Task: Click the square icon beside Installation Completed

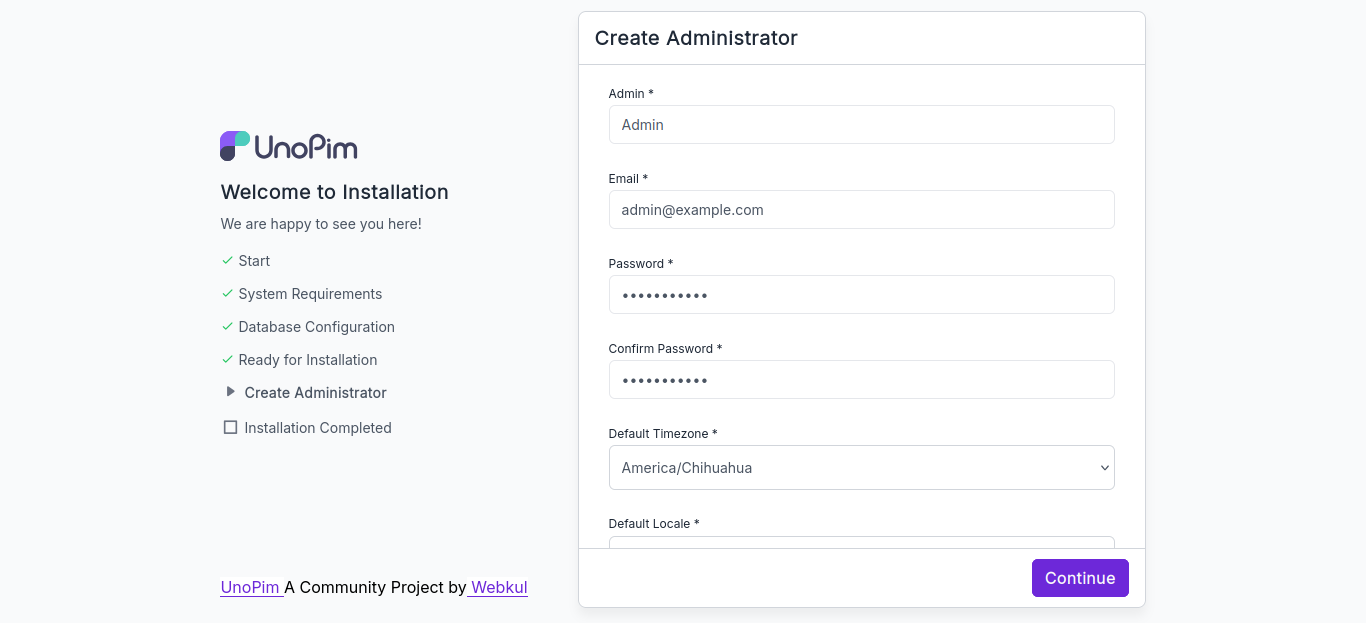Action: click(x=230, y=427)
